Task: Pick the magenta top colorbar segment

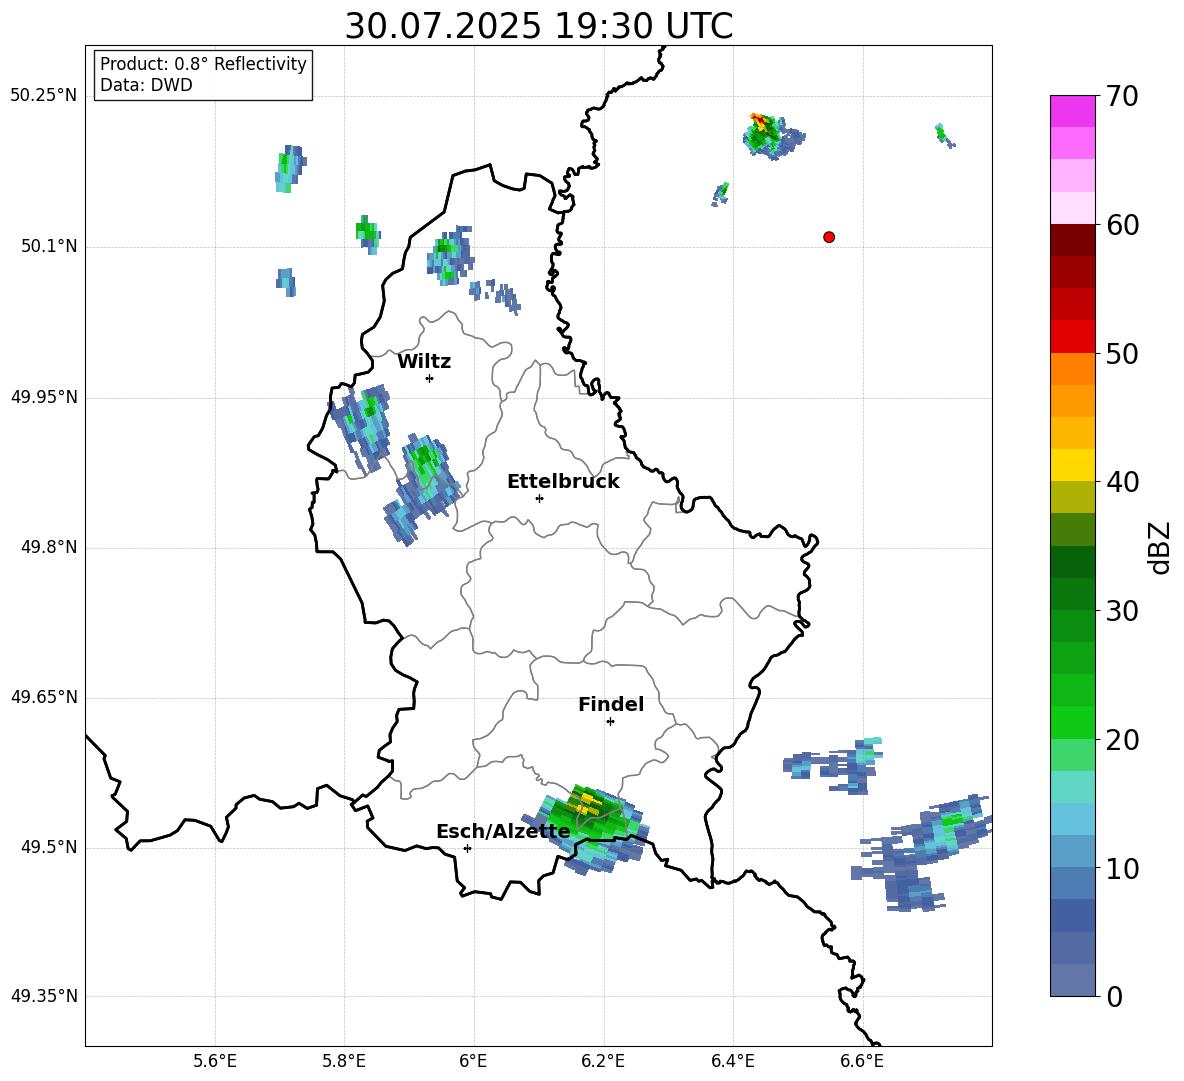Action: [1072, 111]
